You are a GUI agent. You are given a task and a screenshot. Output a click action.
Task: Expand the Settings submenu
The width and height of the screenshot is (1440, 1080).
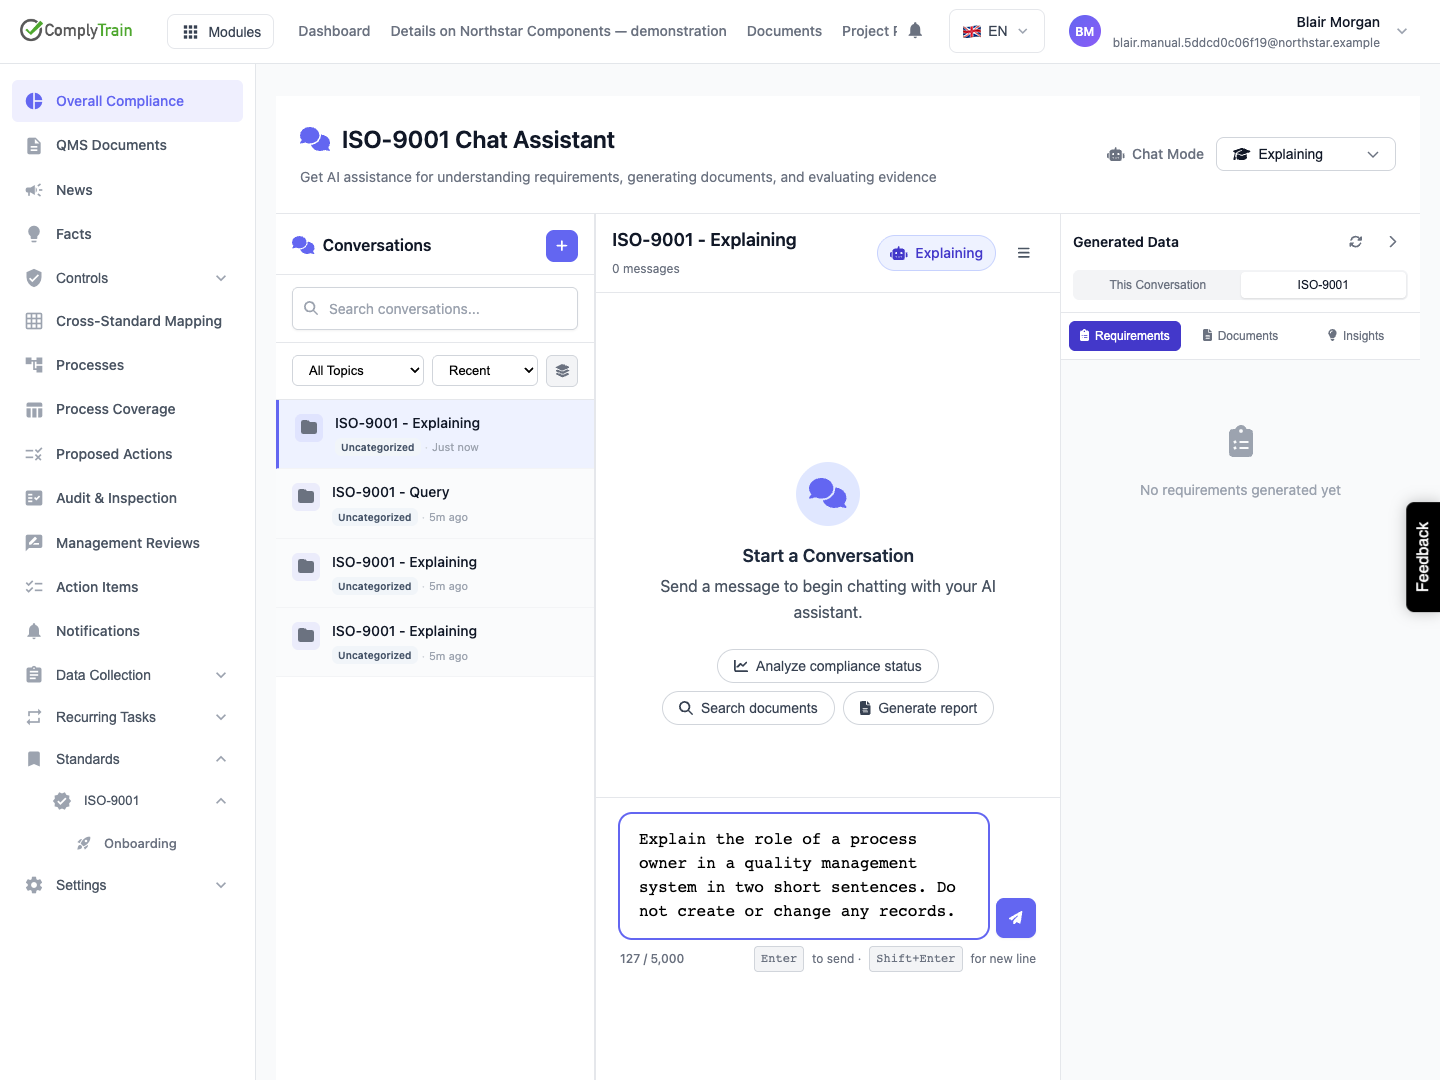[x=221, y=885]
